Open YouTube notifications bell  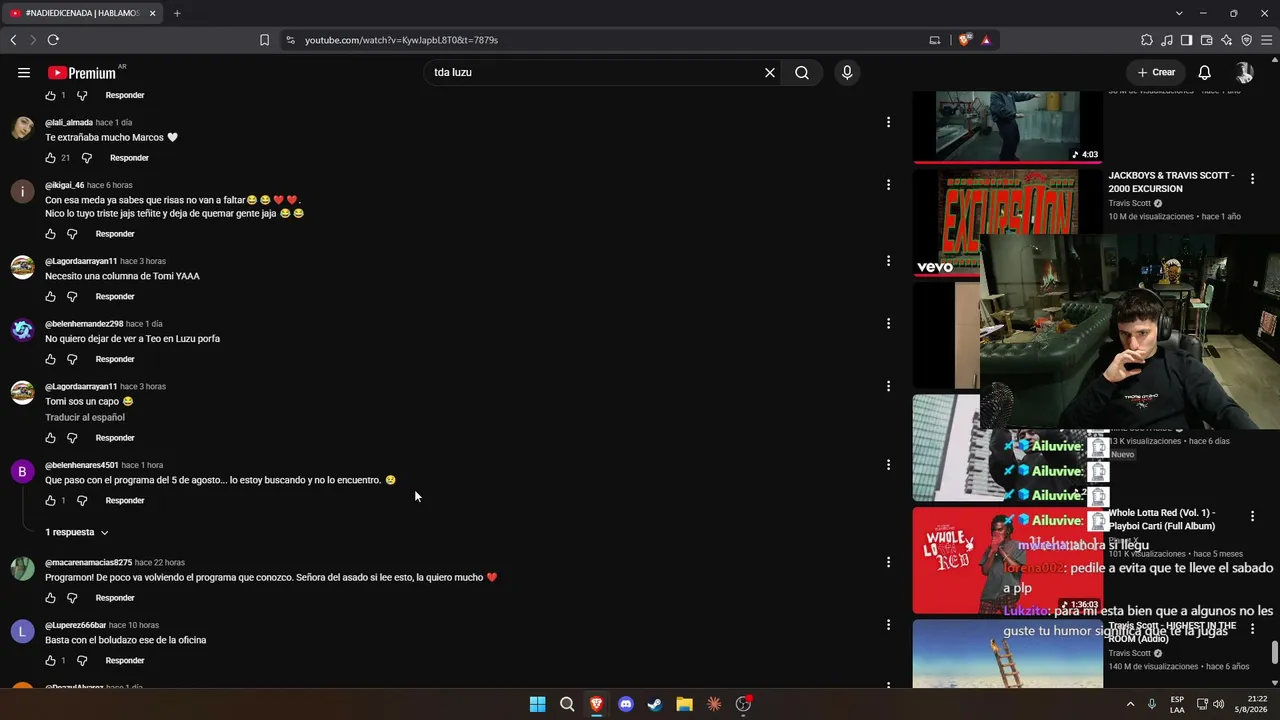1205,72
